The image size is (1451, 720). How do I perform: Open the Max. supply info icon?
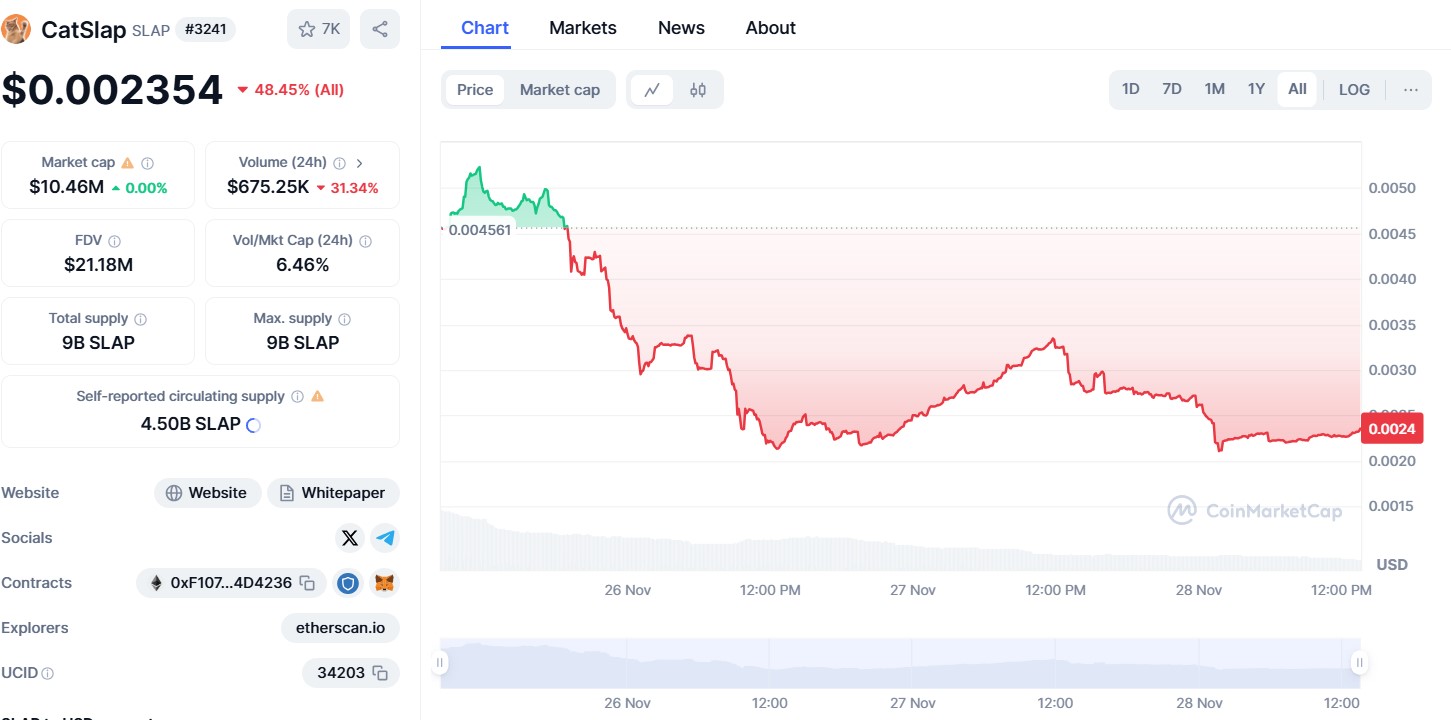(x=344, y=319)
